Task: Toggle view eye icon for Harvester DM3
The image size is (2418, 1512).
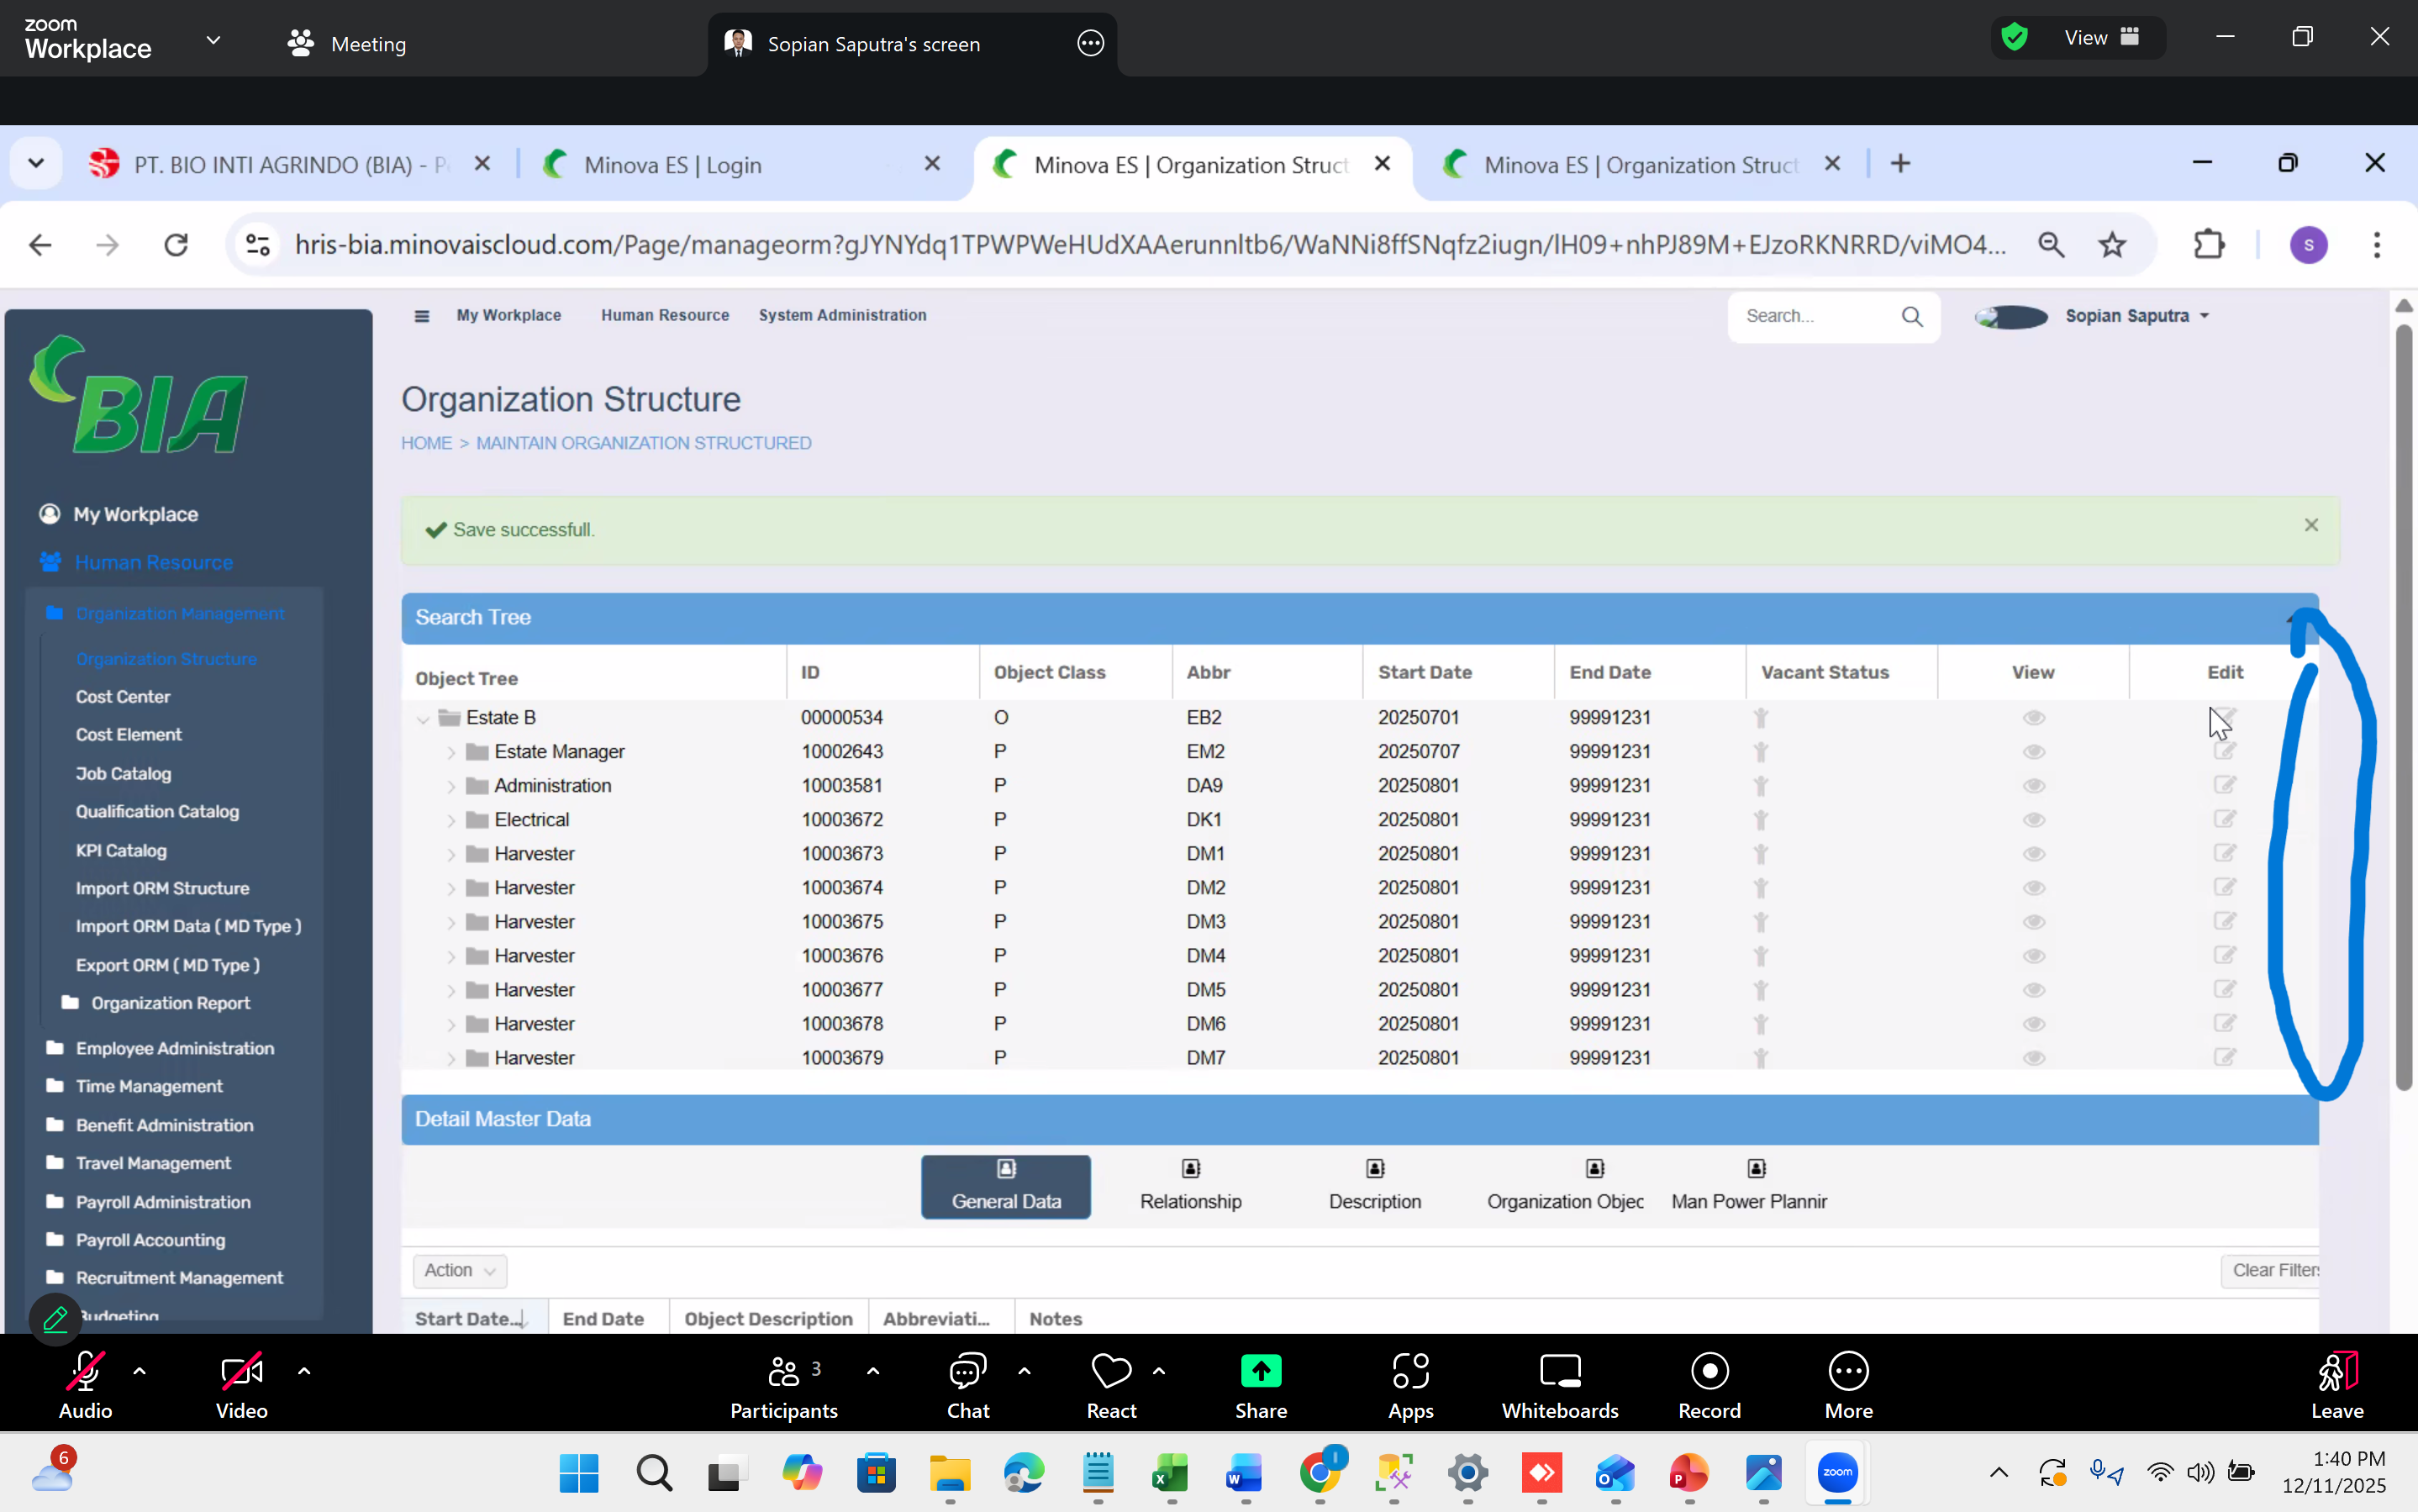Action: [2033, 922]
